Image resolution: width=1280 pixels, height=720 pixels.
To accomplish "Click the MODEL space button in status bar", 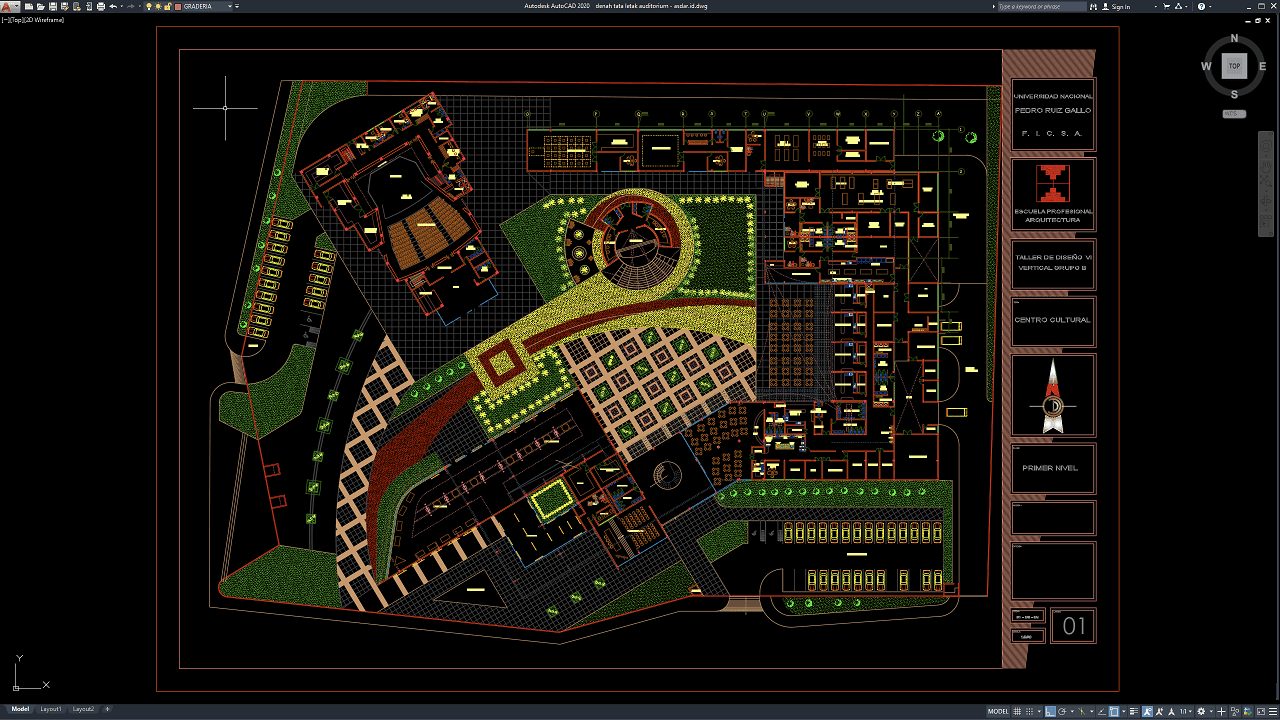I will coord(998,712).
